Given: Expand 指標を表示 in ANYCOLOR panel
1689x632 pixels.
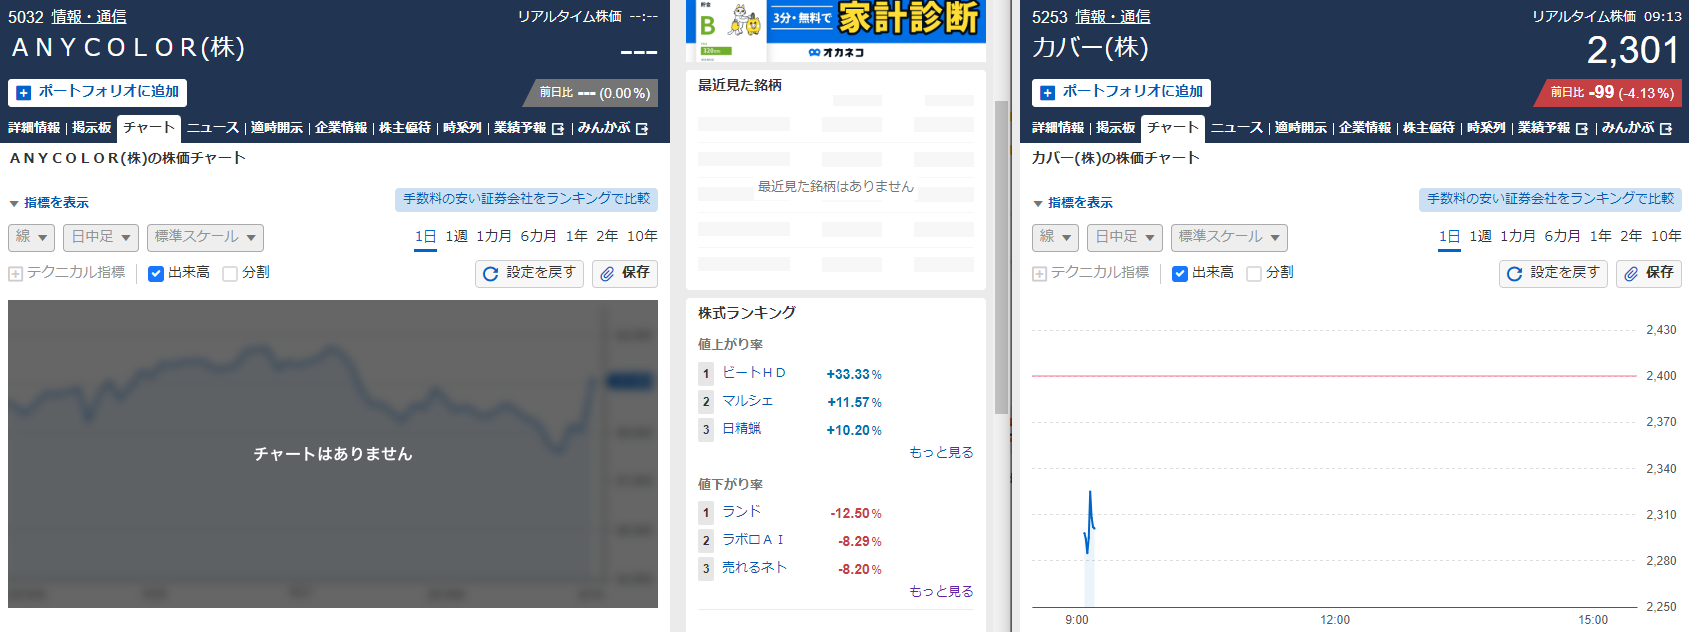Looking at the screenshot, I should coord(49,203).
